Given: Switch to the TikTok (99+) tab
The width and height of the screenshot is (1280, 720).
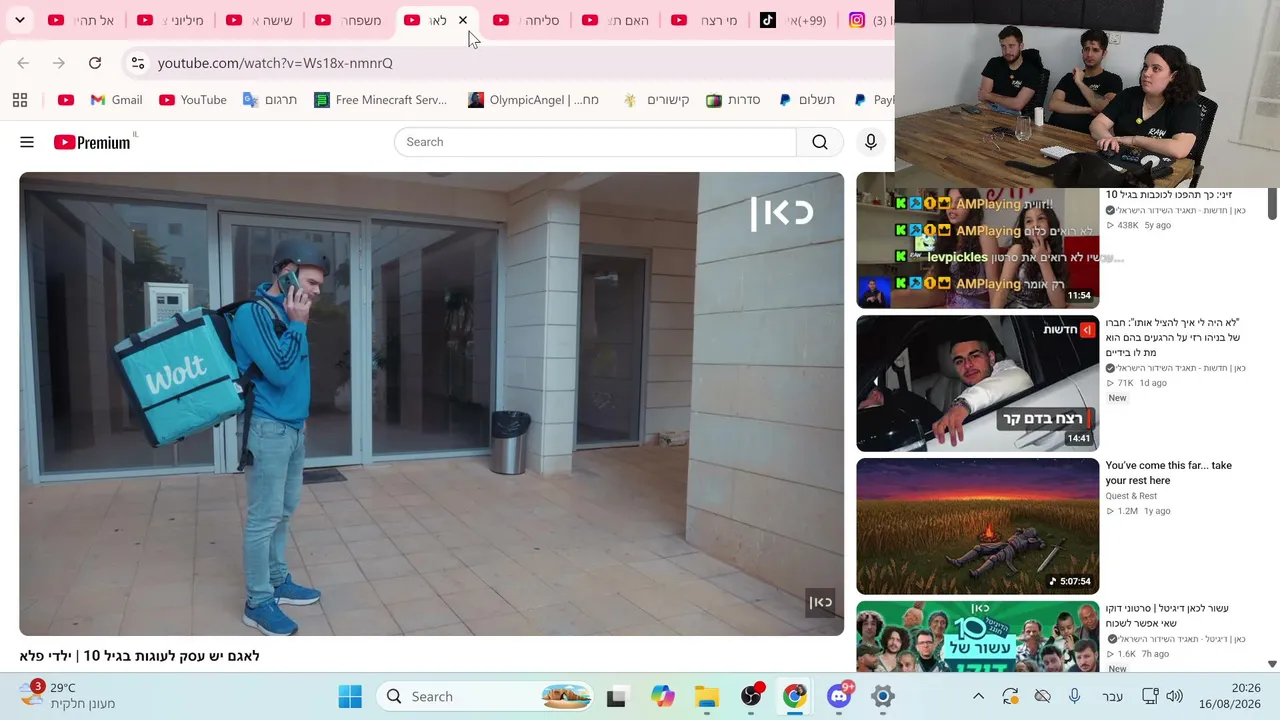Looking at the screenshot, I should 793,20.
